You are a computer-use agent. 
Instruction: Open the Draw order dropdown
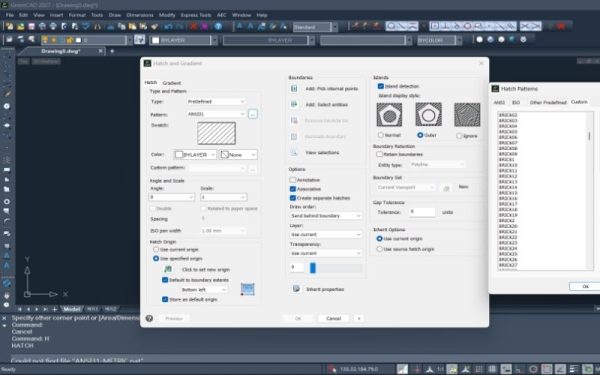[x=325, y=216]
